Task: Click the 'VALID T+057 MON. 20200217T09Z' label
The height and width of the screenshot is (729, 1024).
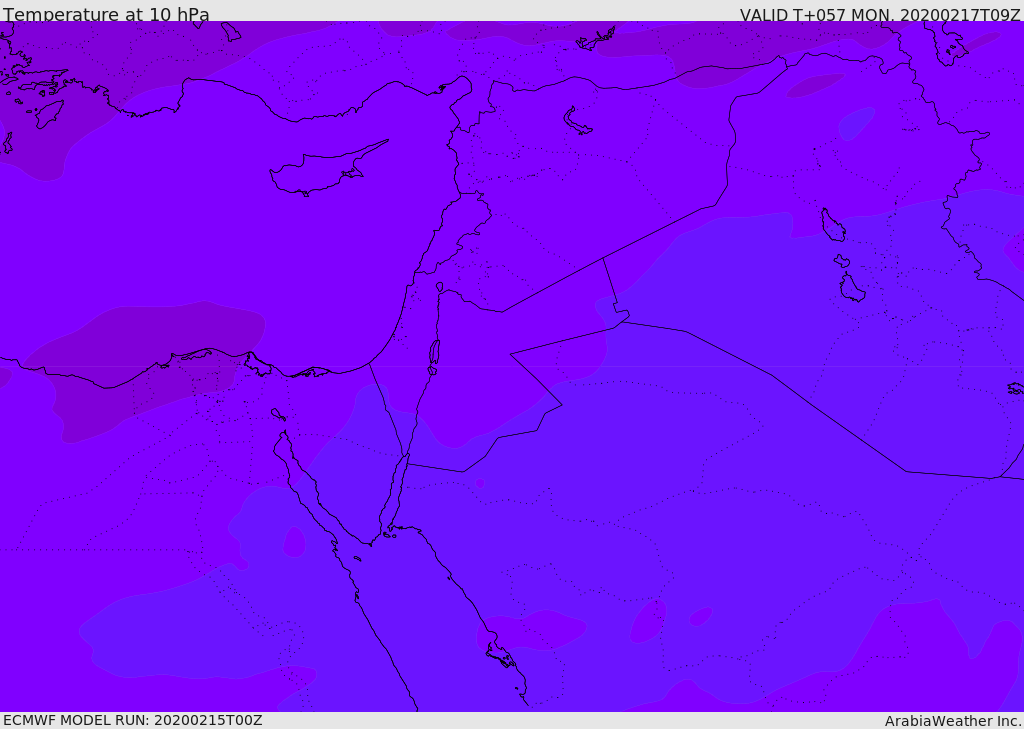Action: (880, 15)
